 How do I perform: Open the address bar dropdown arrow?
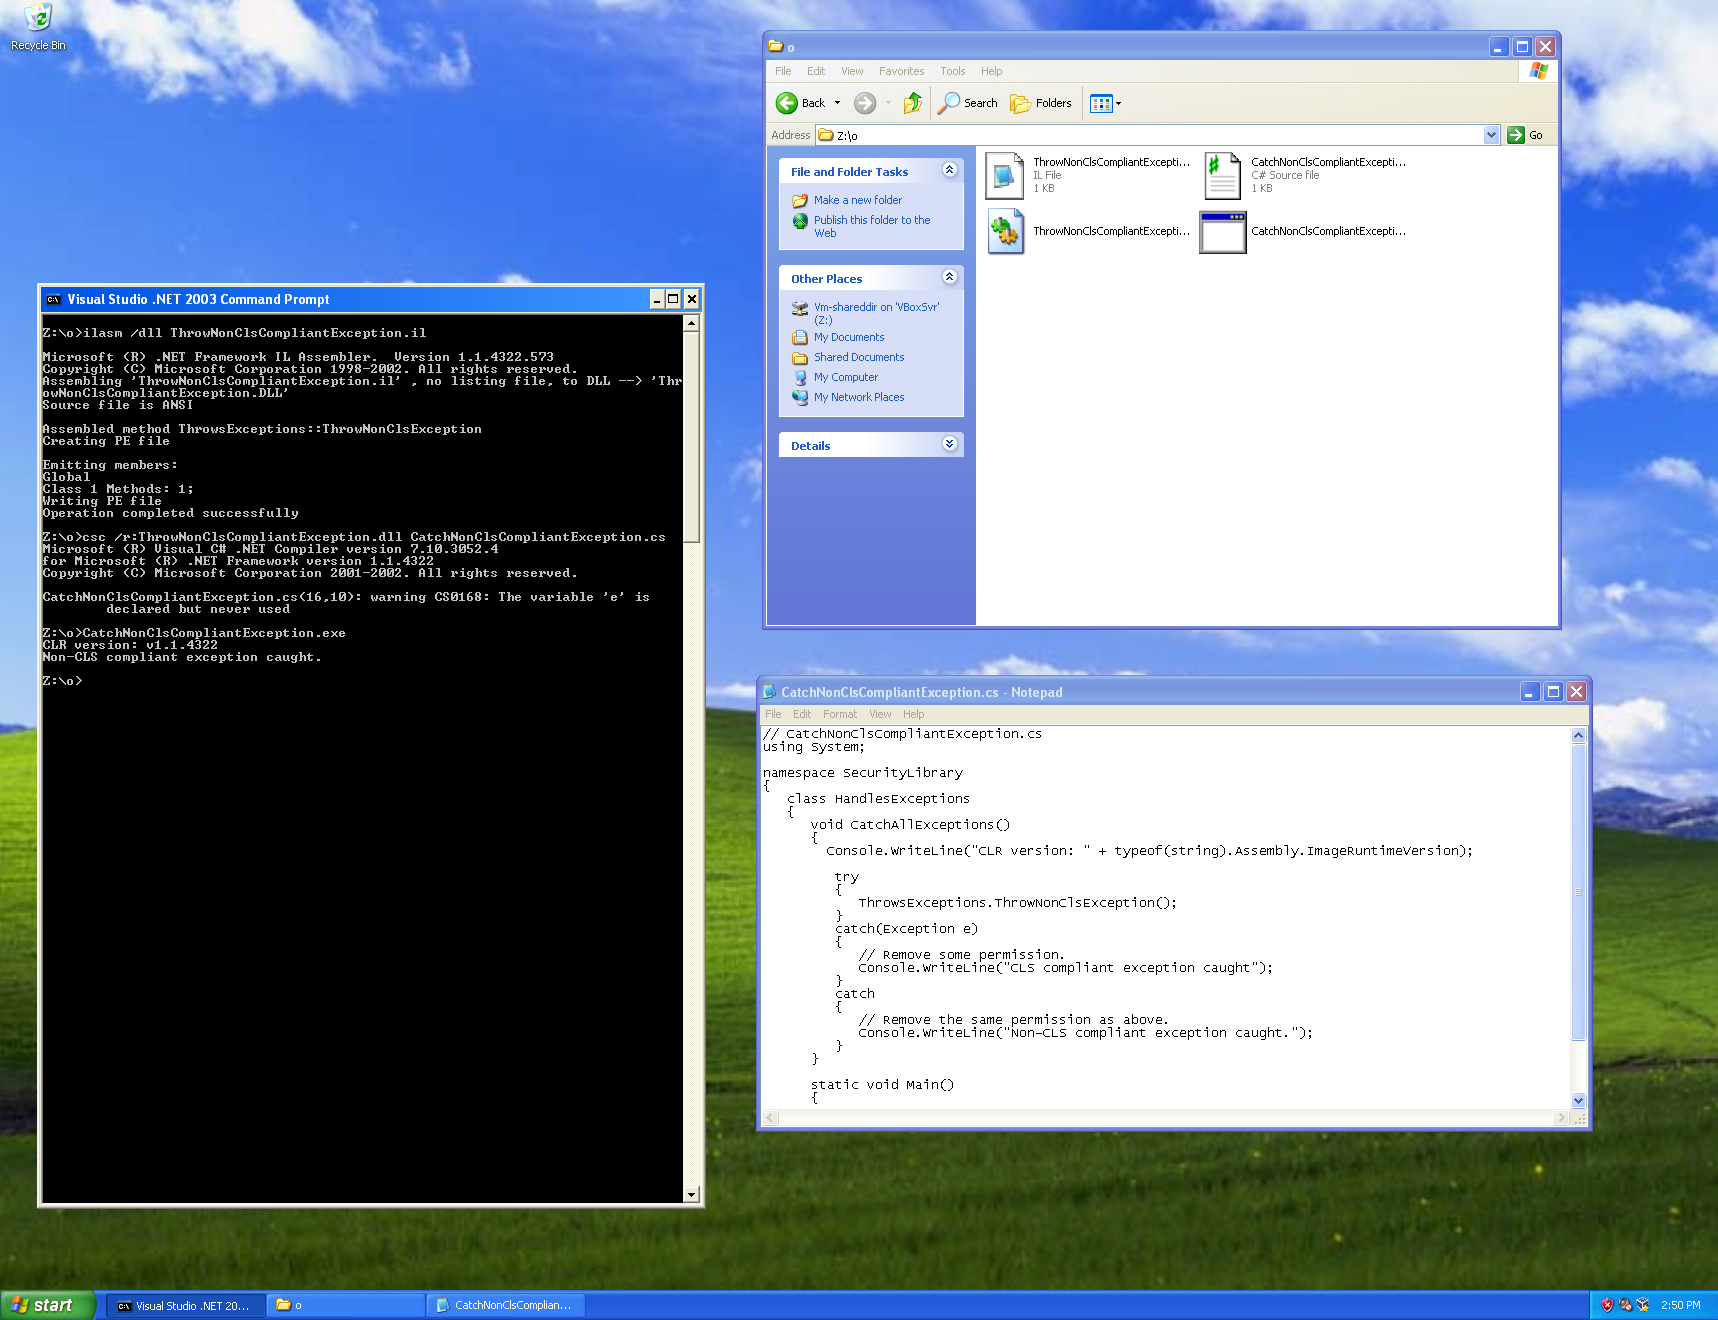[x=1491, y=135]
